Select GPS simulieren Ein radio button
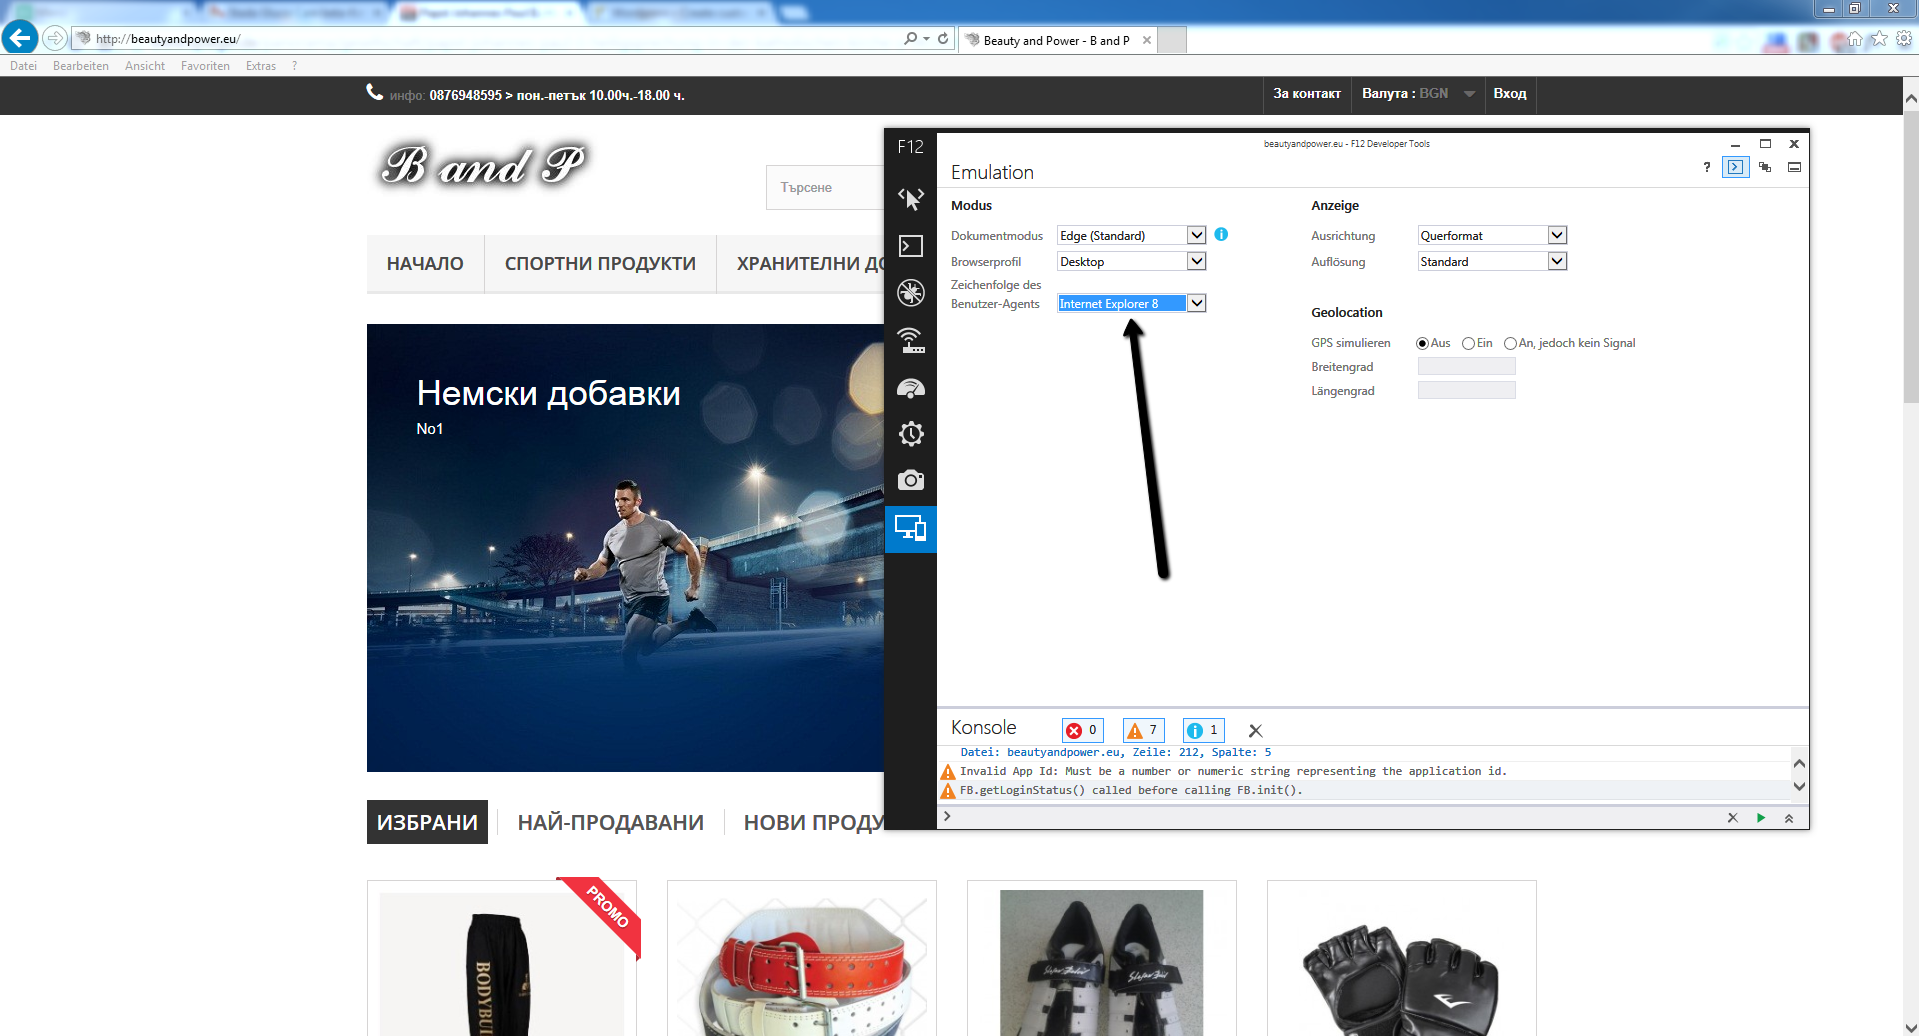This screenshot has width=1919, height=1036. pos(1468,343)
